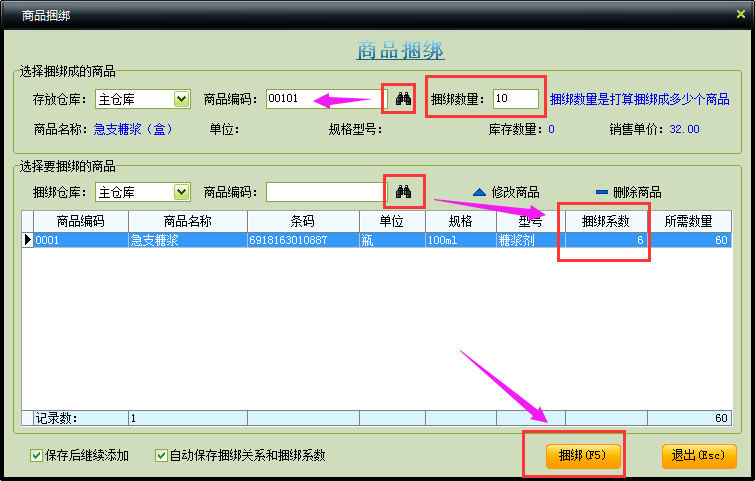Click the 修改商品 label
The height and width of the screenshot is (481, 755).
[x=515, y=193]
